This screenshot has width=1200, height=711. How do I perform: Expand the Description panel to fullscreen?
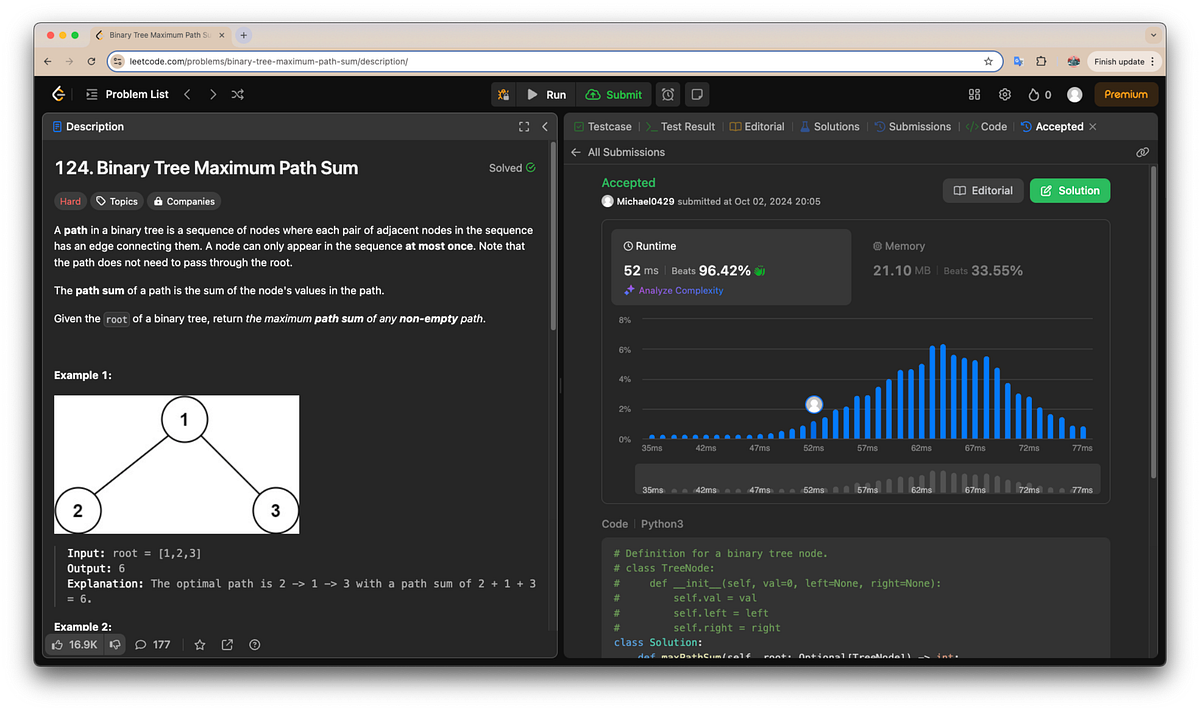tap(524, 126)
